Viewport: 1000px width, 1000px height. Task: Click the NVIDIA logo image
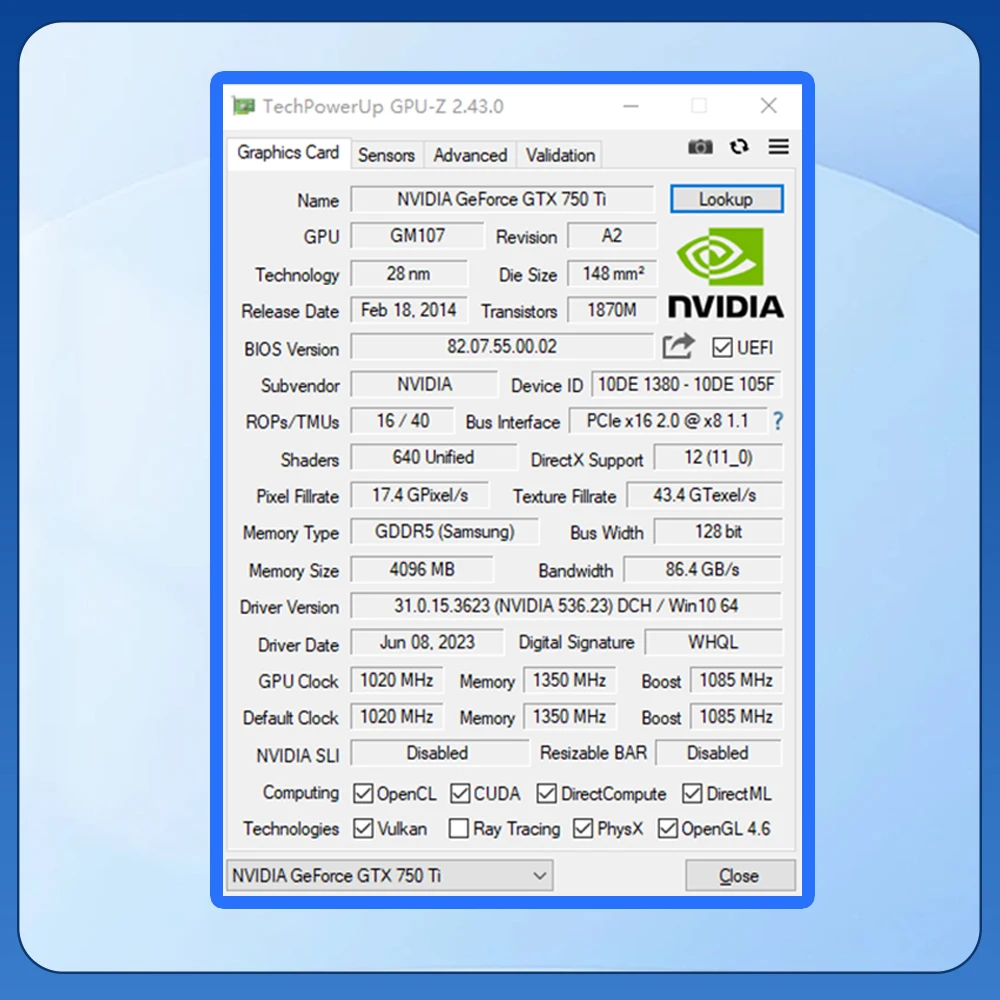point(726,272)
